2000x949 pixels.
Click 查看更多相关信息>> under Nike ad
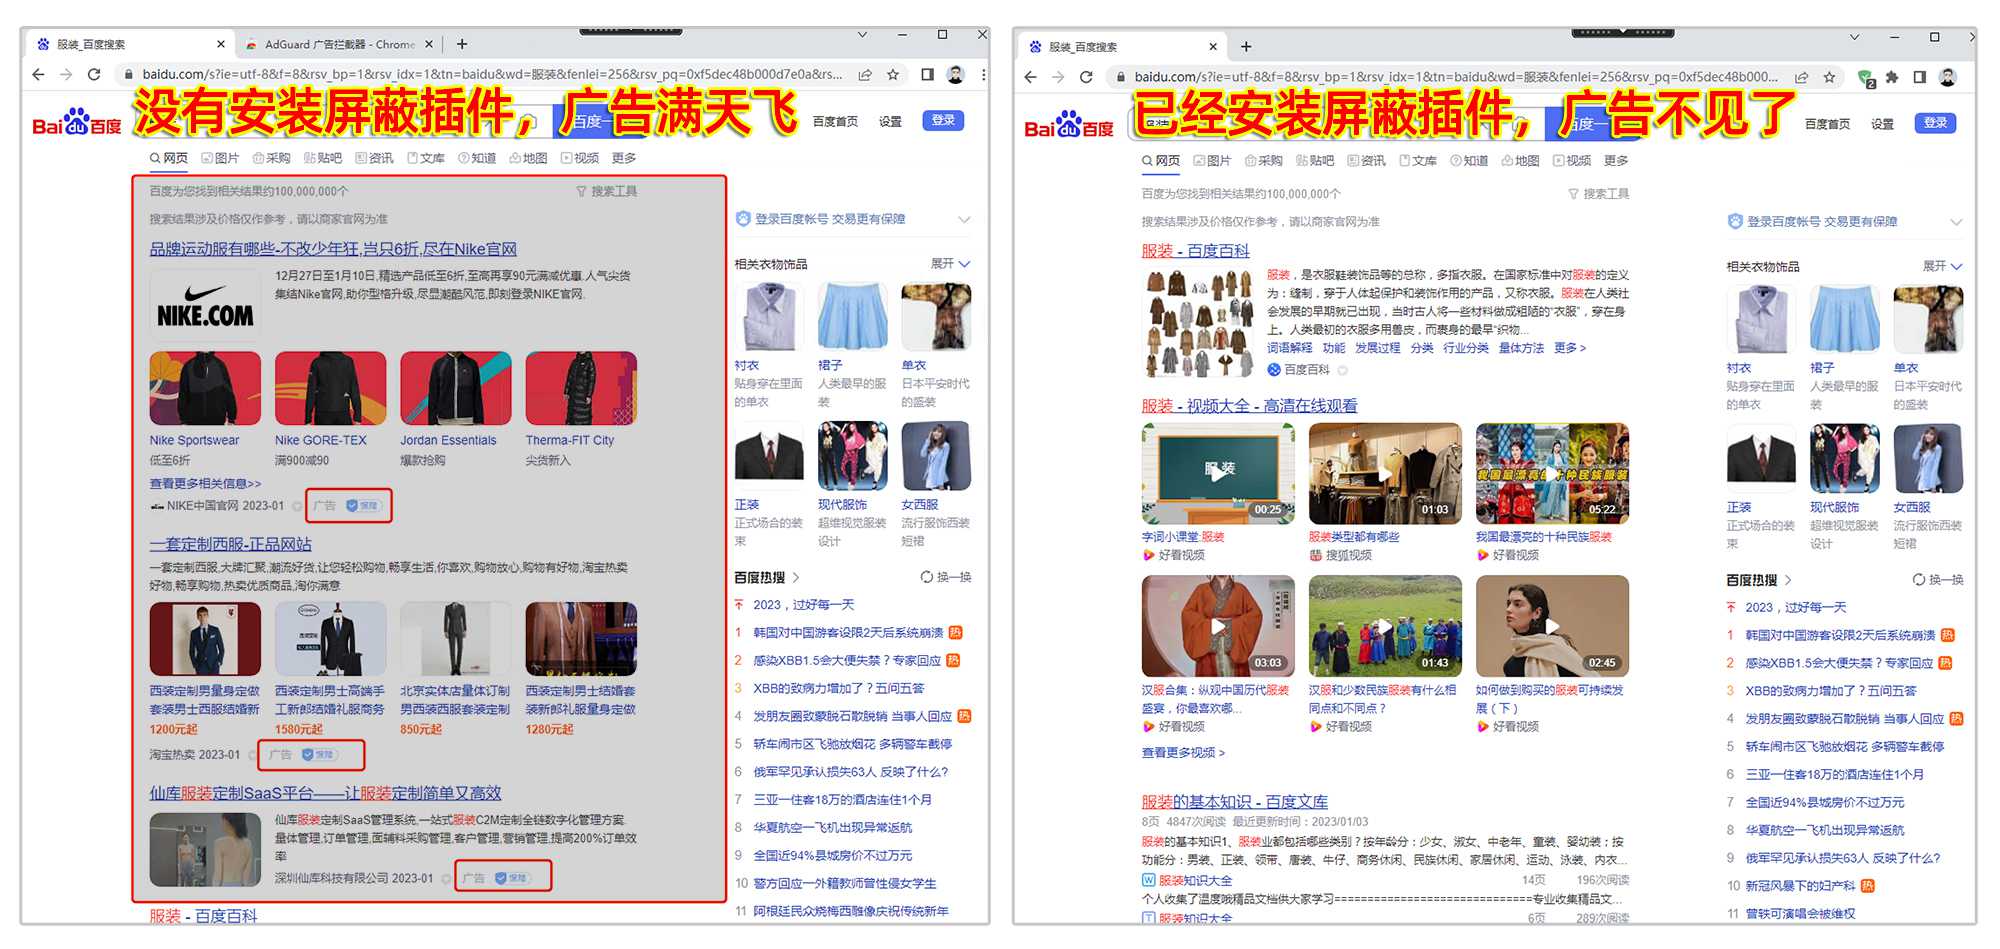click(x=205, y=483)
